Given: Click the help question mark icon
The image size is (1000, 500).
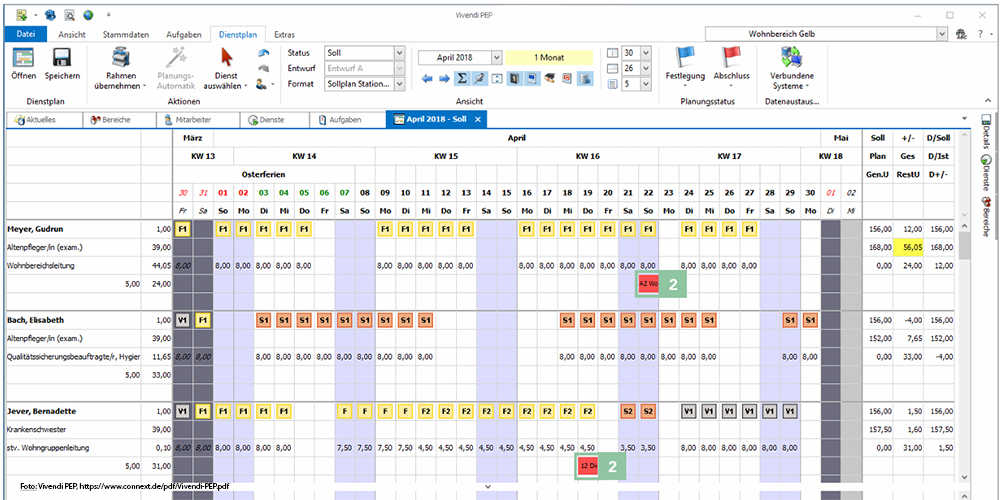Looking at the screenshot, I should [980, 34].
